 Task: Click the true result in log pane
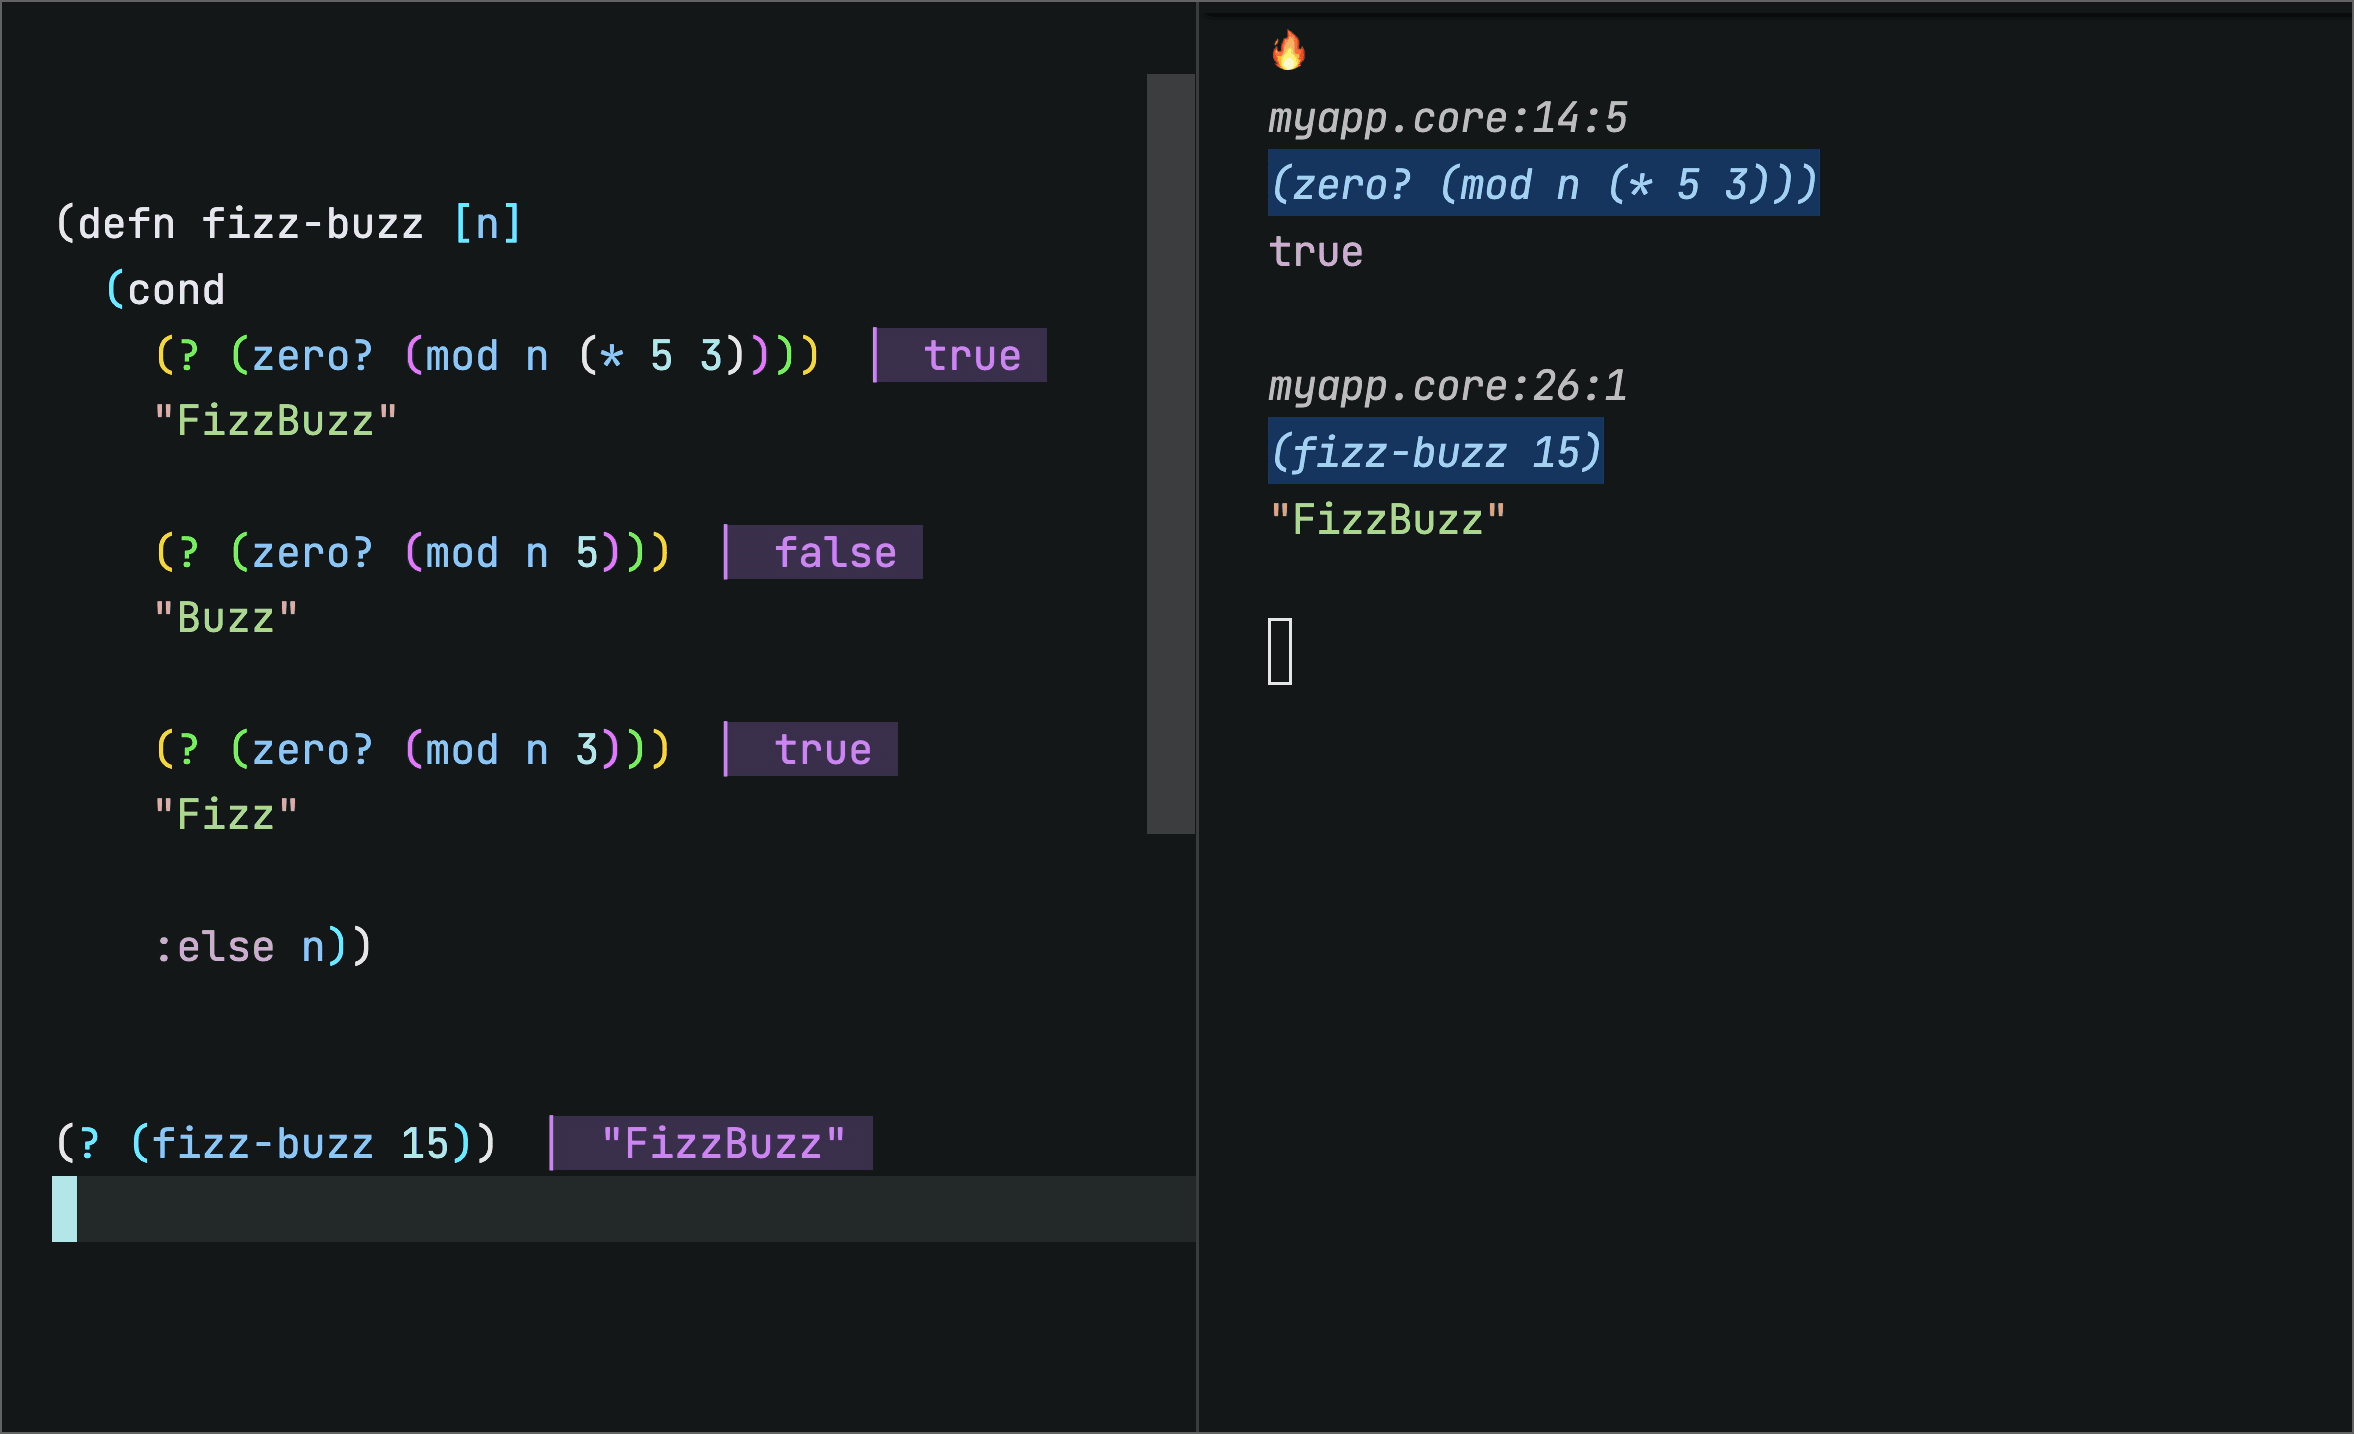click(x=1315, y=252)
